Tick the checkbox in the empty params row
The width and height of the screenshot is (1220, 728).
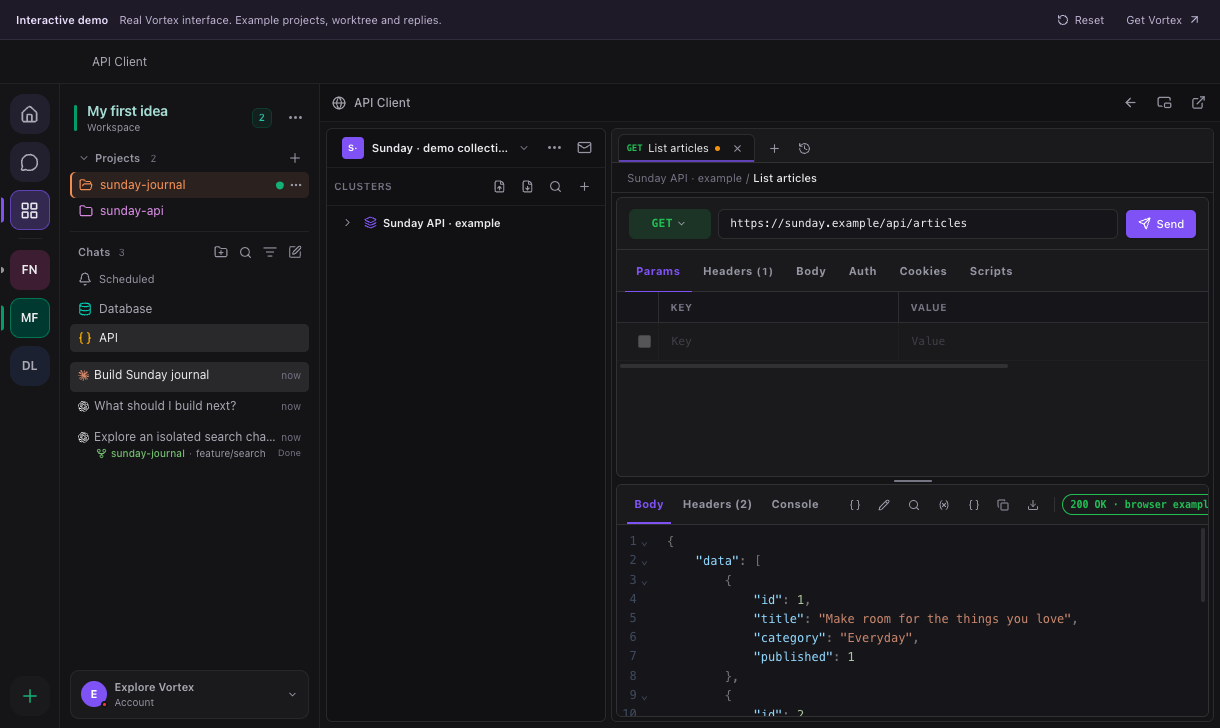click(645, 341)
